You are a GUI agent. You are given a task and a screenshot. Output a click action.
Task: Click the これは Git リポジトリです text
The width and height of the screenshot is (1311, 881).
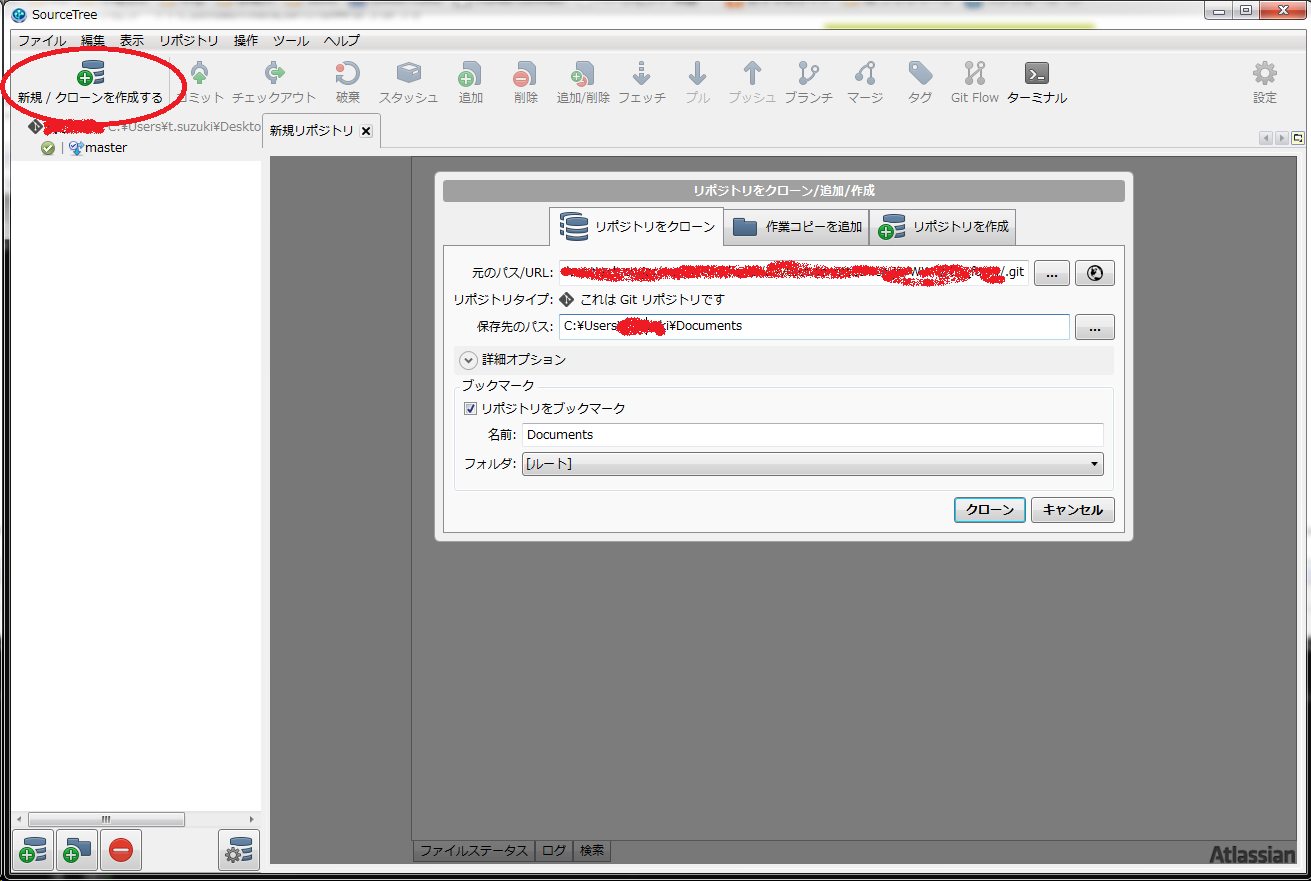coord(652,300)
